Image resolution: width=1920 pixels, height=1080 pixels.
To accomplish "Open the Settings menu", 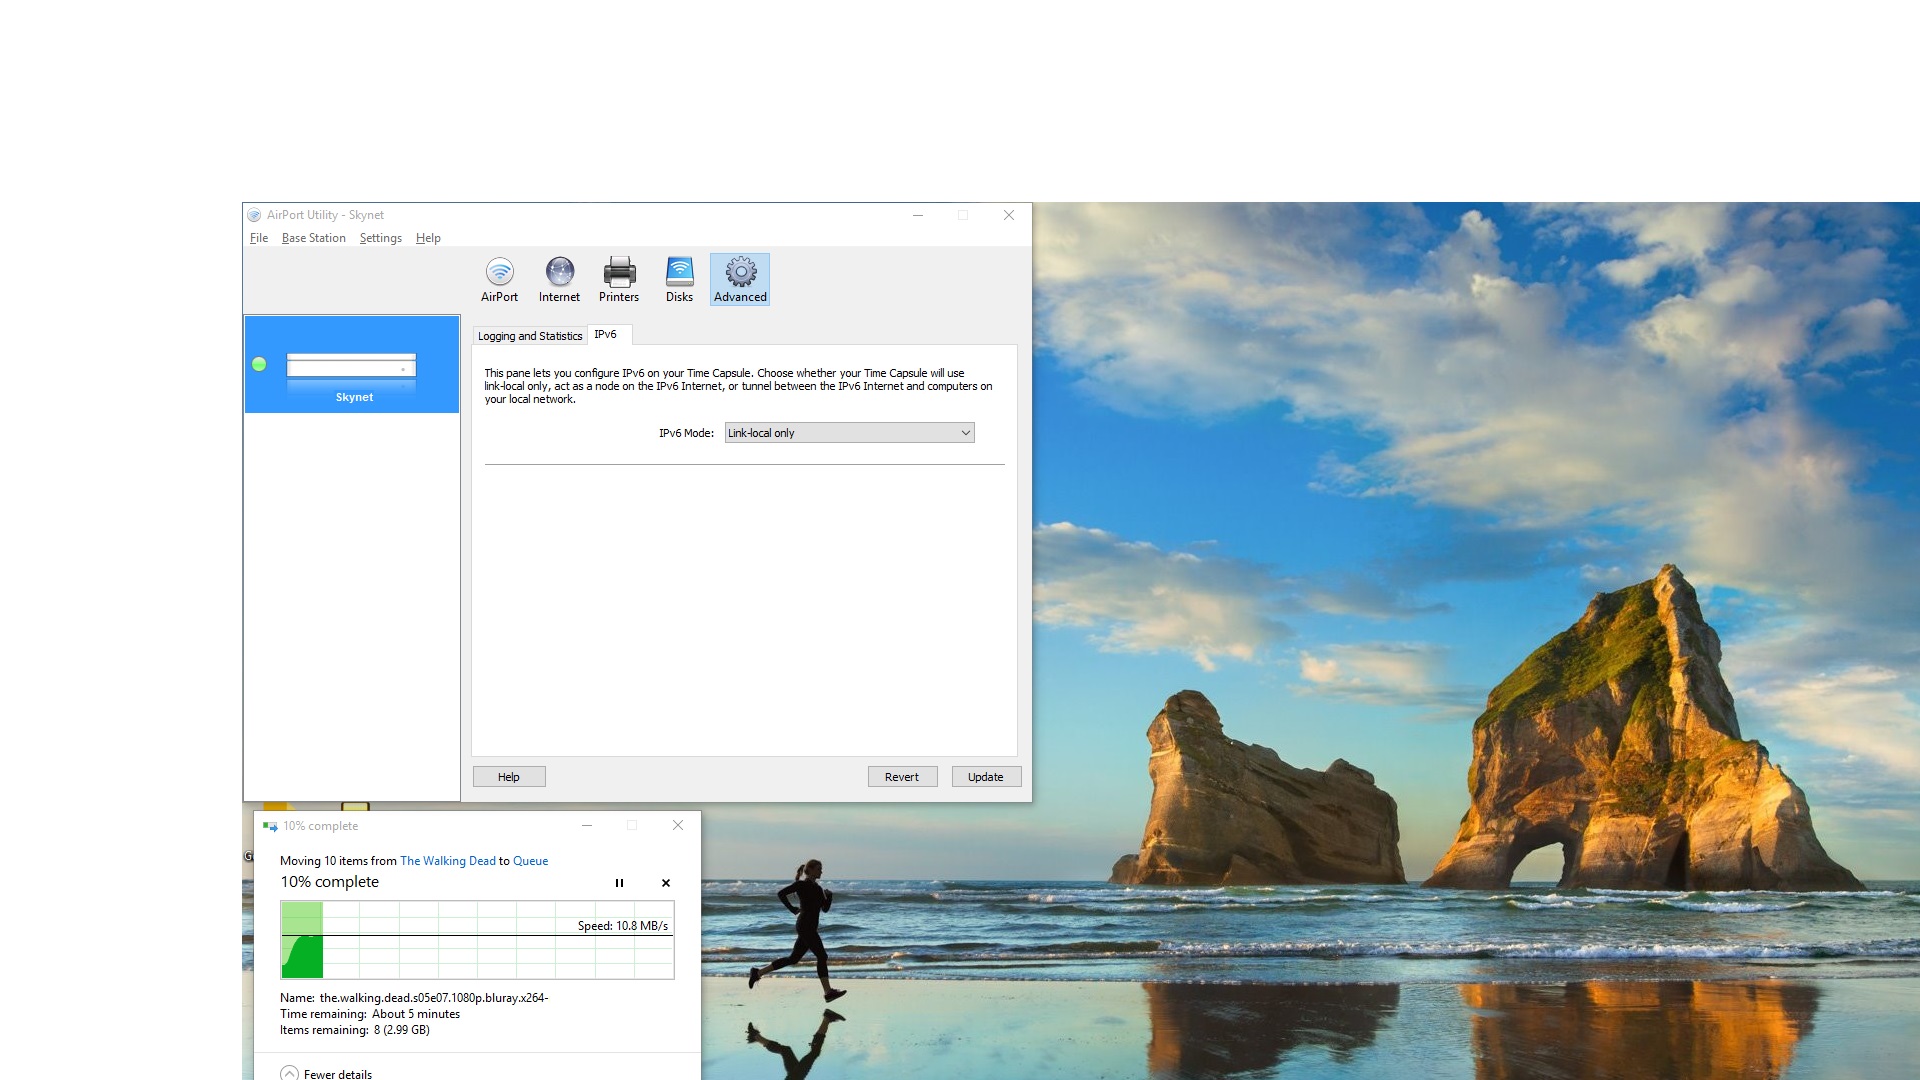I will click(x=380, y=238).
